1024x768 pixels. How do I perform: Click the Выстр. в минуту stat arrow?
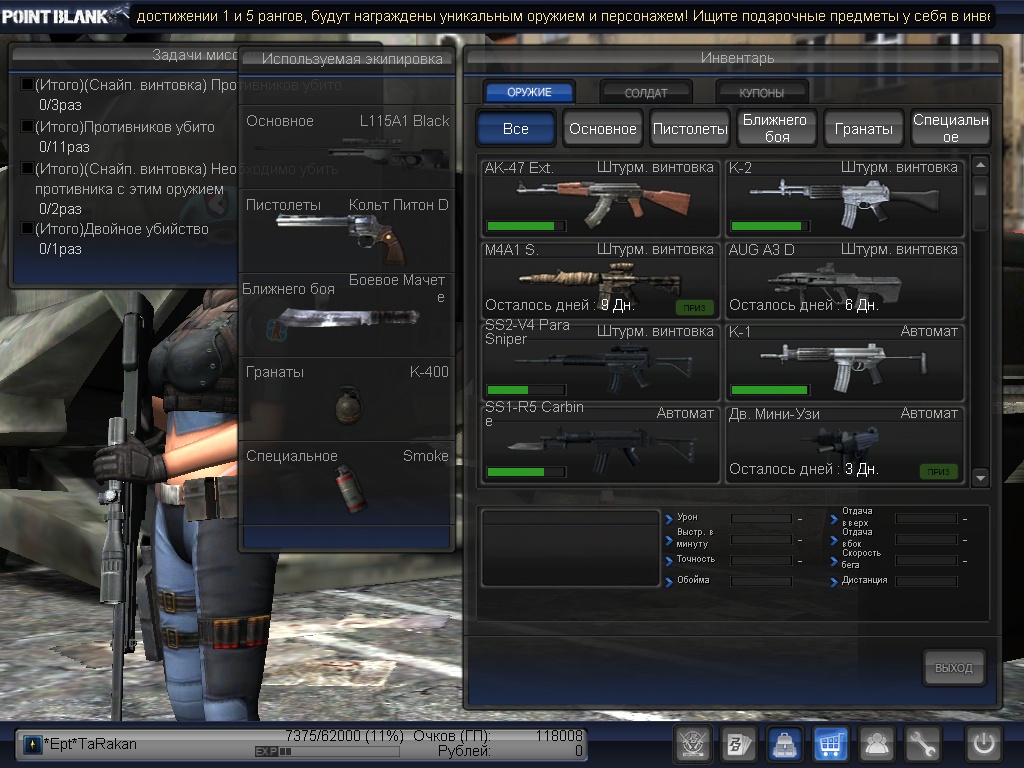click(x=669, y=541)
